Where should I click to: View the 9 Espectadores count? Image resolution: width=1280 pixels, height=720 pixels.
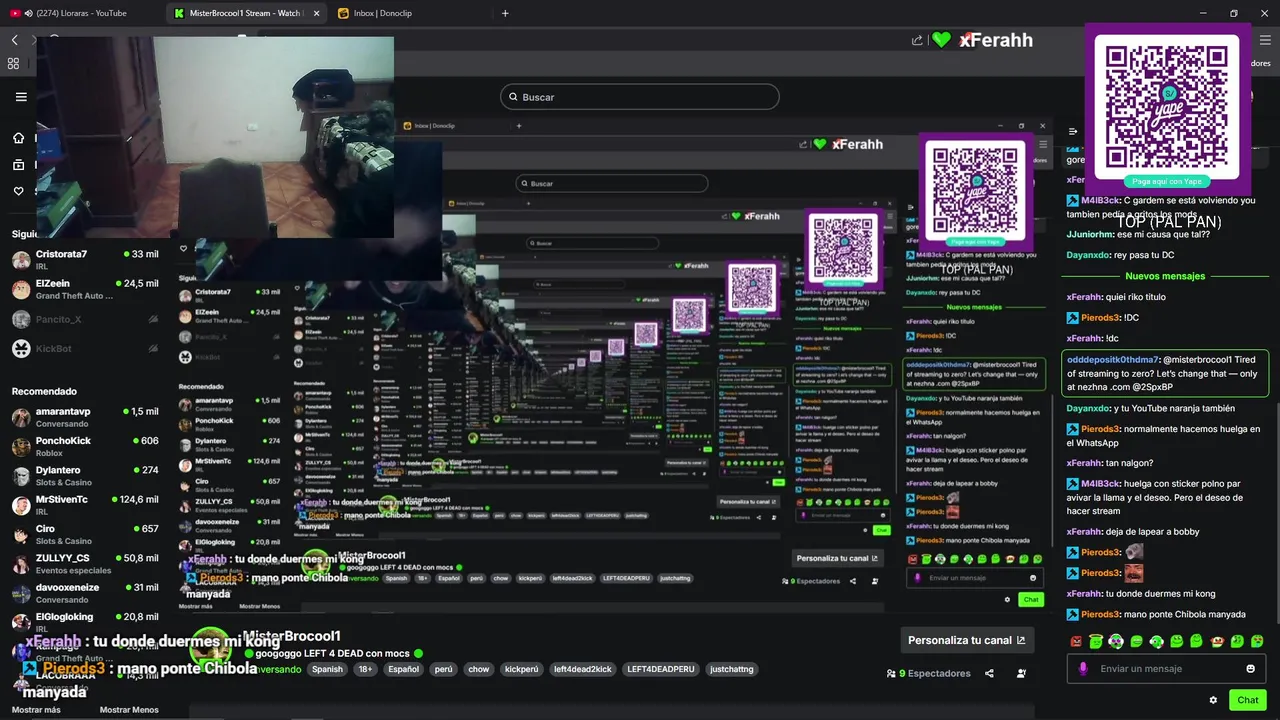point(929,673)
